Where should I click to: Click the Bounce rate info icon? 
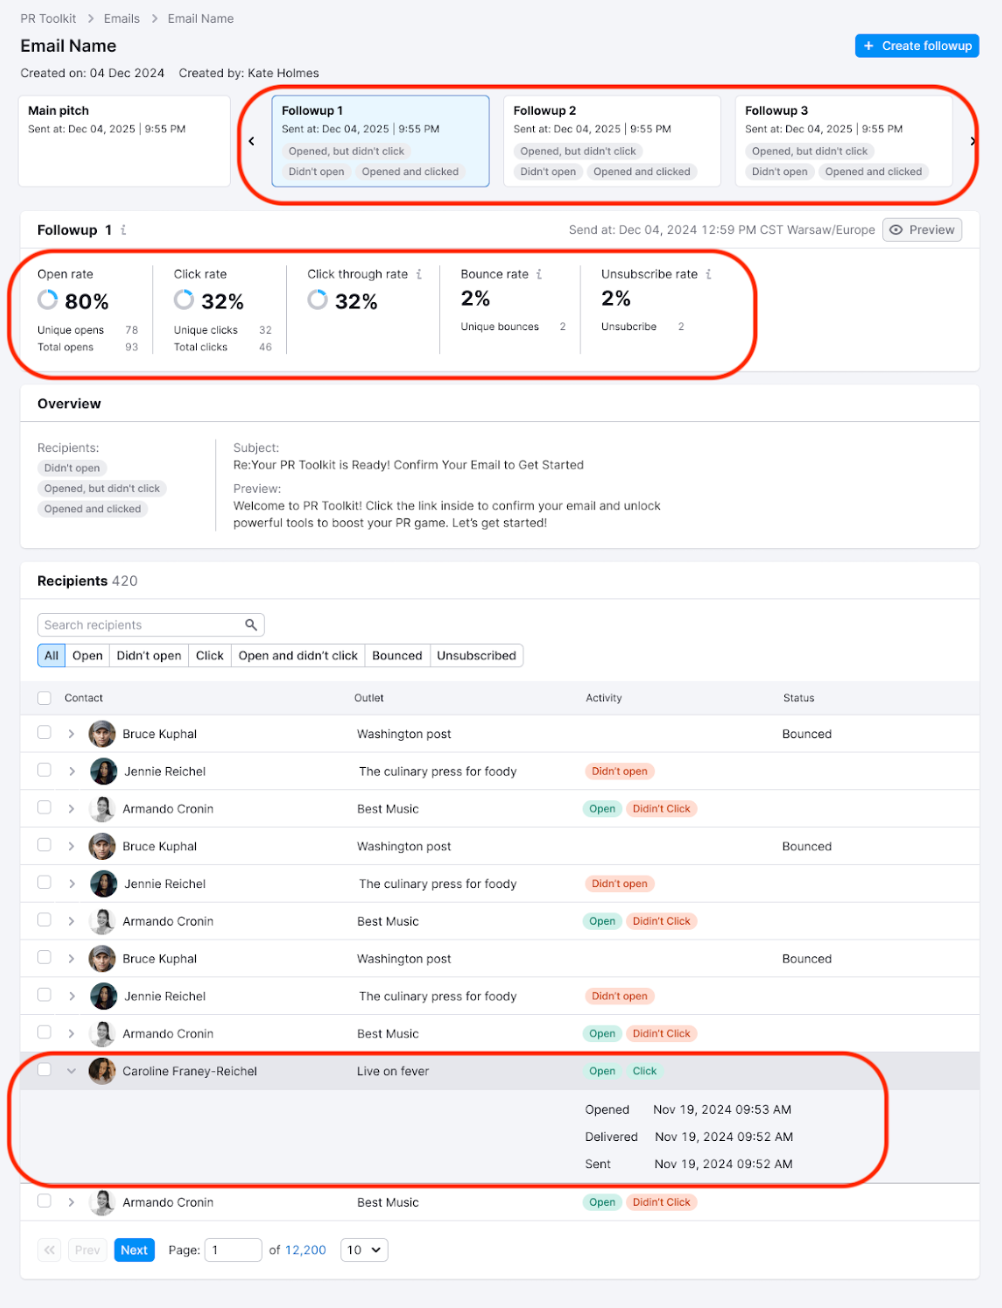[x=539, y=274]
